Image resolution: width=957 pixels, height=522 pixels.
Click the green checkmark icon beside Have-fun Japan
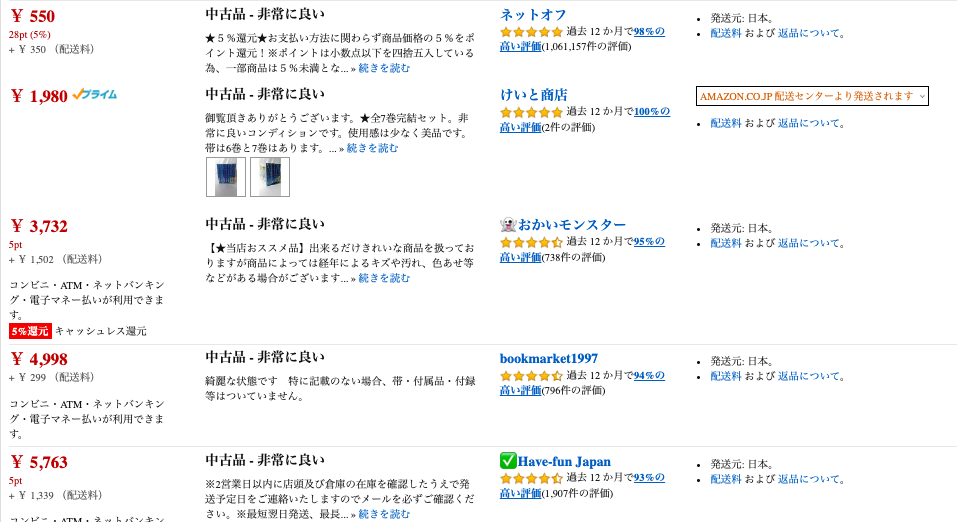click(x=508, y=461)
